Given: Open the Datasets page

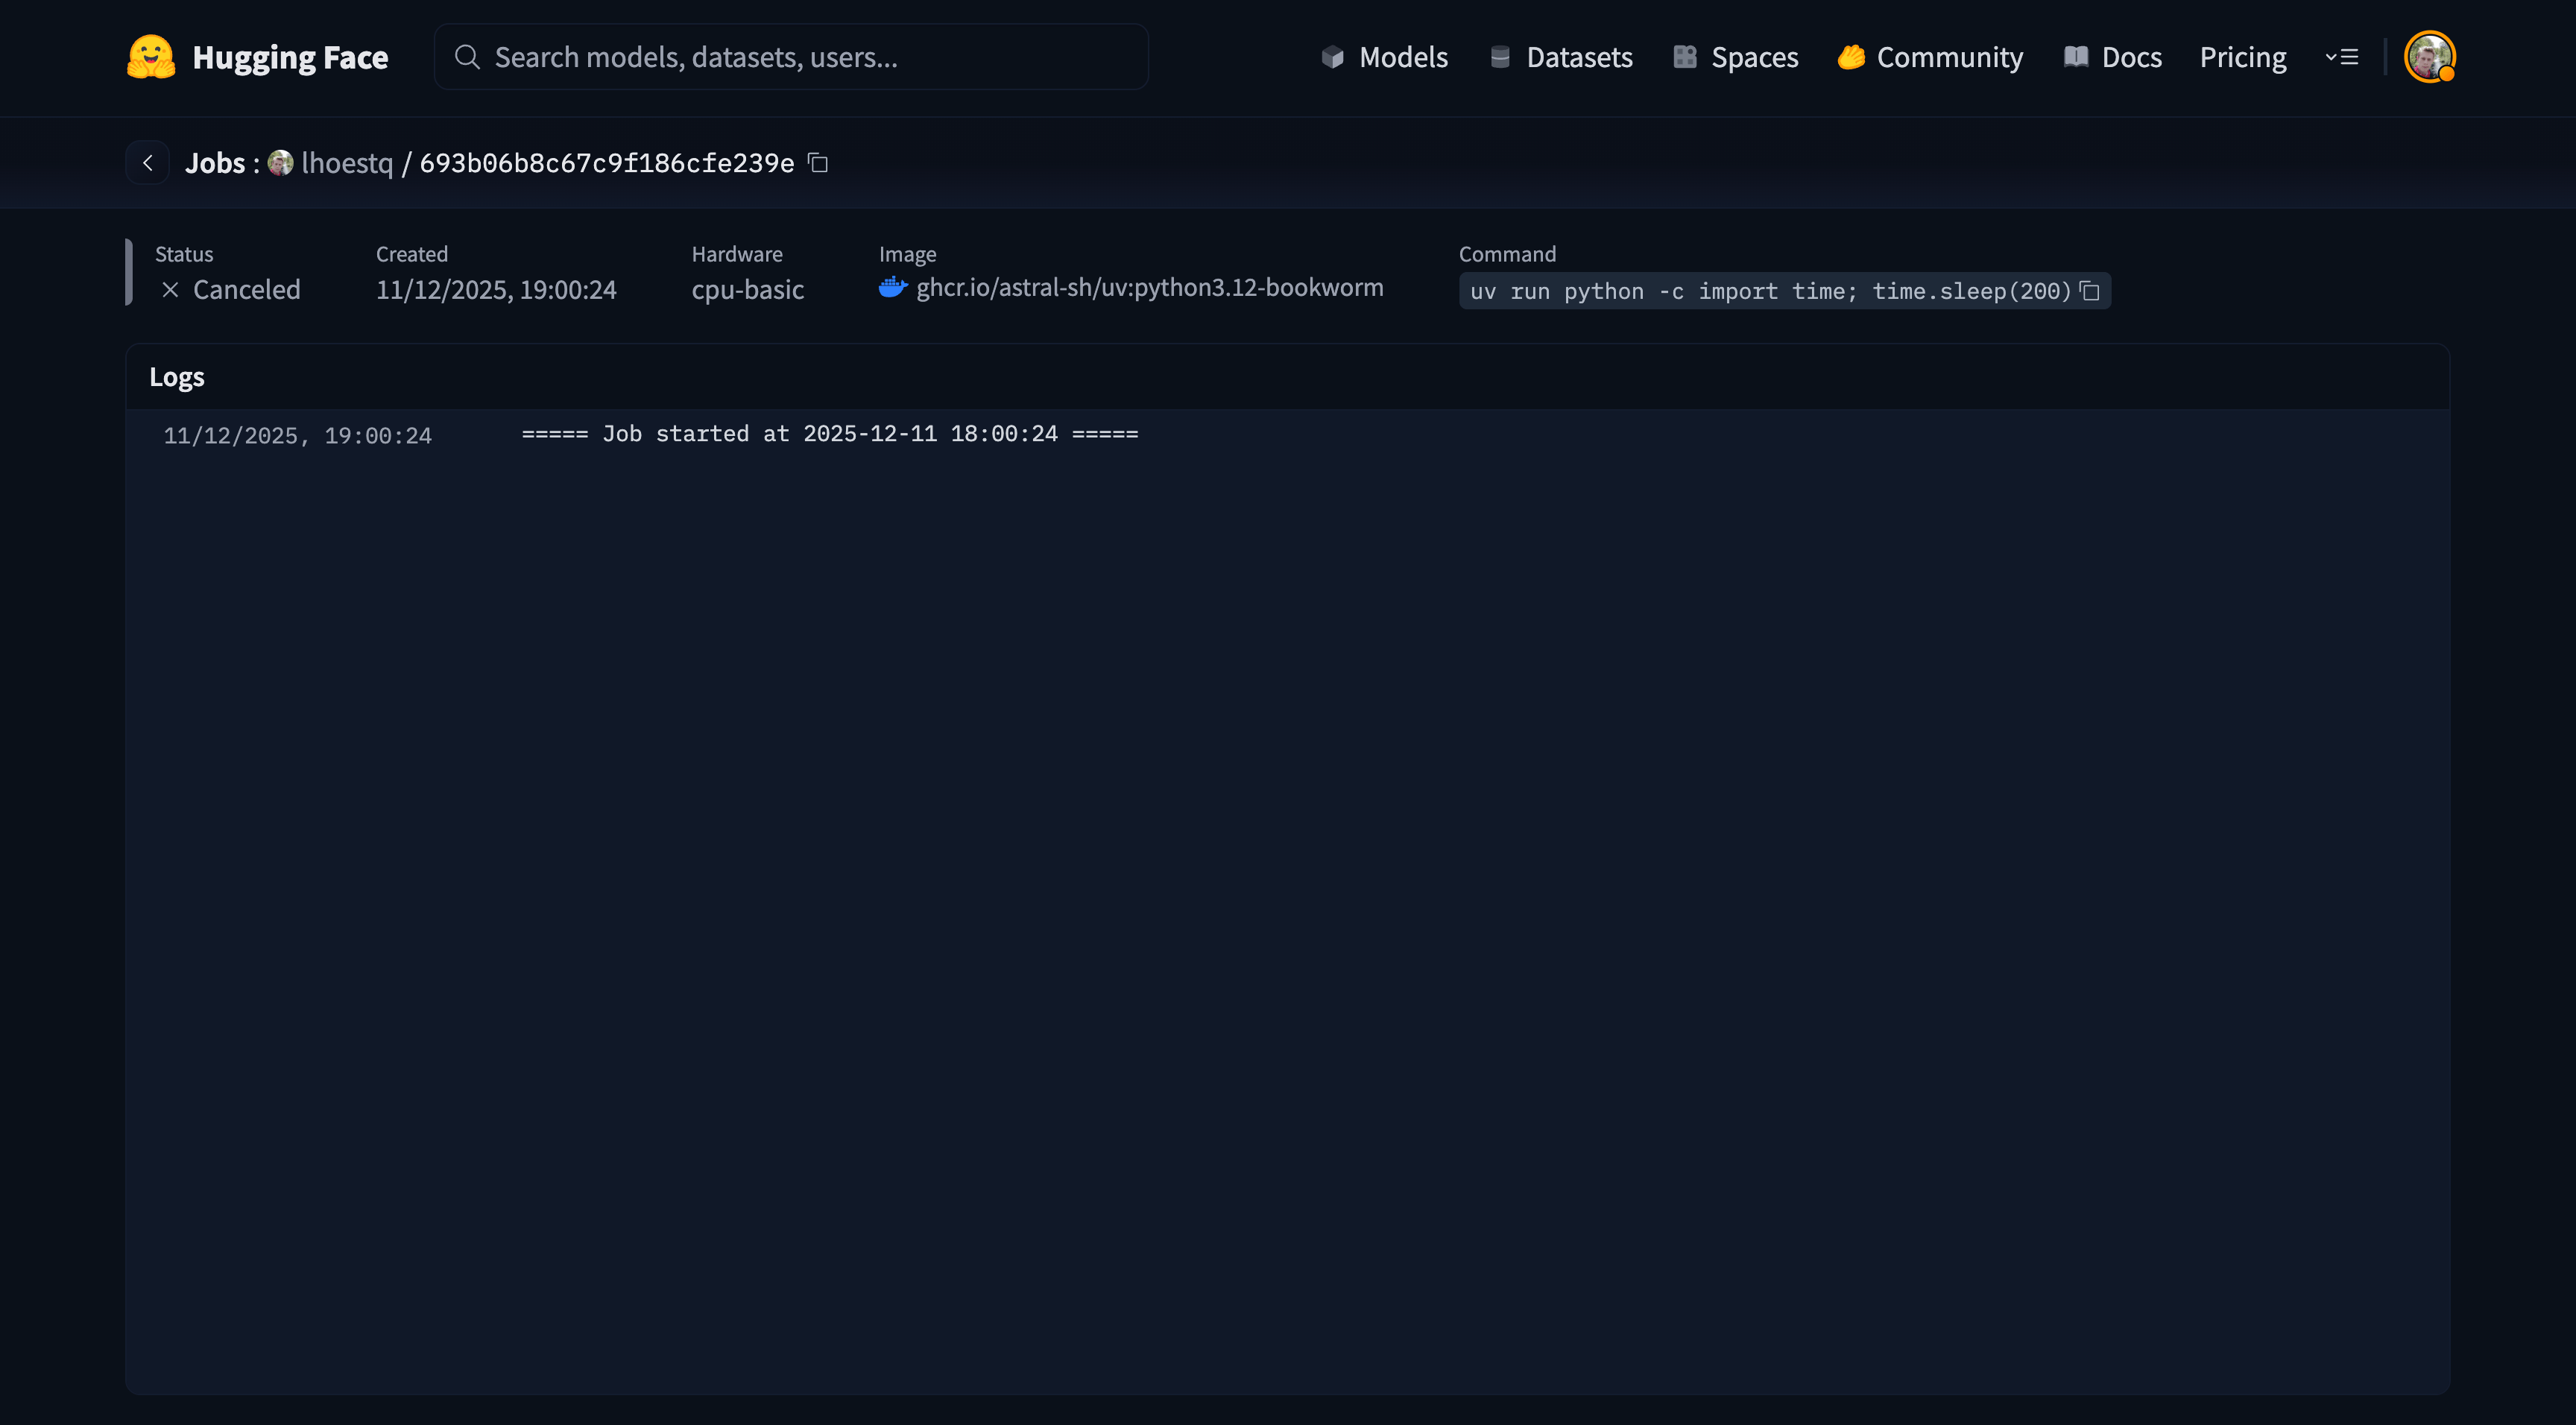Looking at the screenshot, I should 1561,57.
